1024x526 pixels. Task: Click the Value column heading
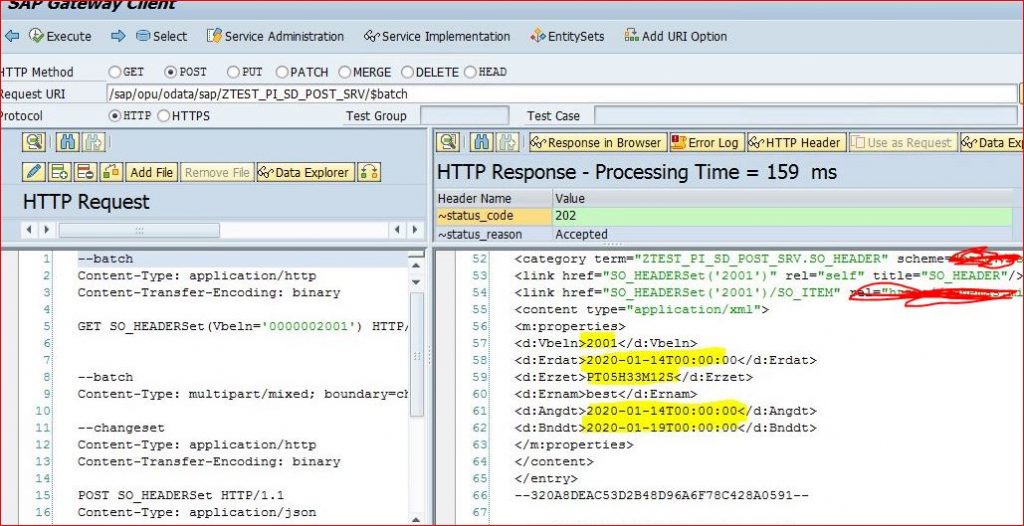782,199
